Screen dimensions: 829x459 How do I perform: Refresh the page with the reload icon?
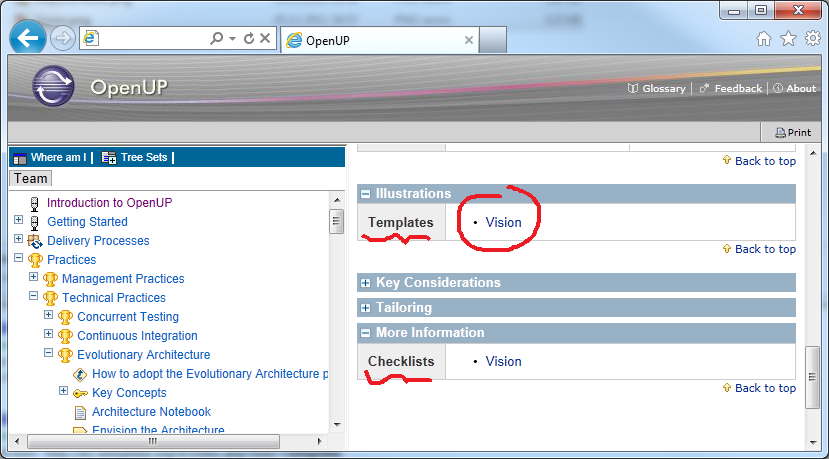(x=248, y=38)
